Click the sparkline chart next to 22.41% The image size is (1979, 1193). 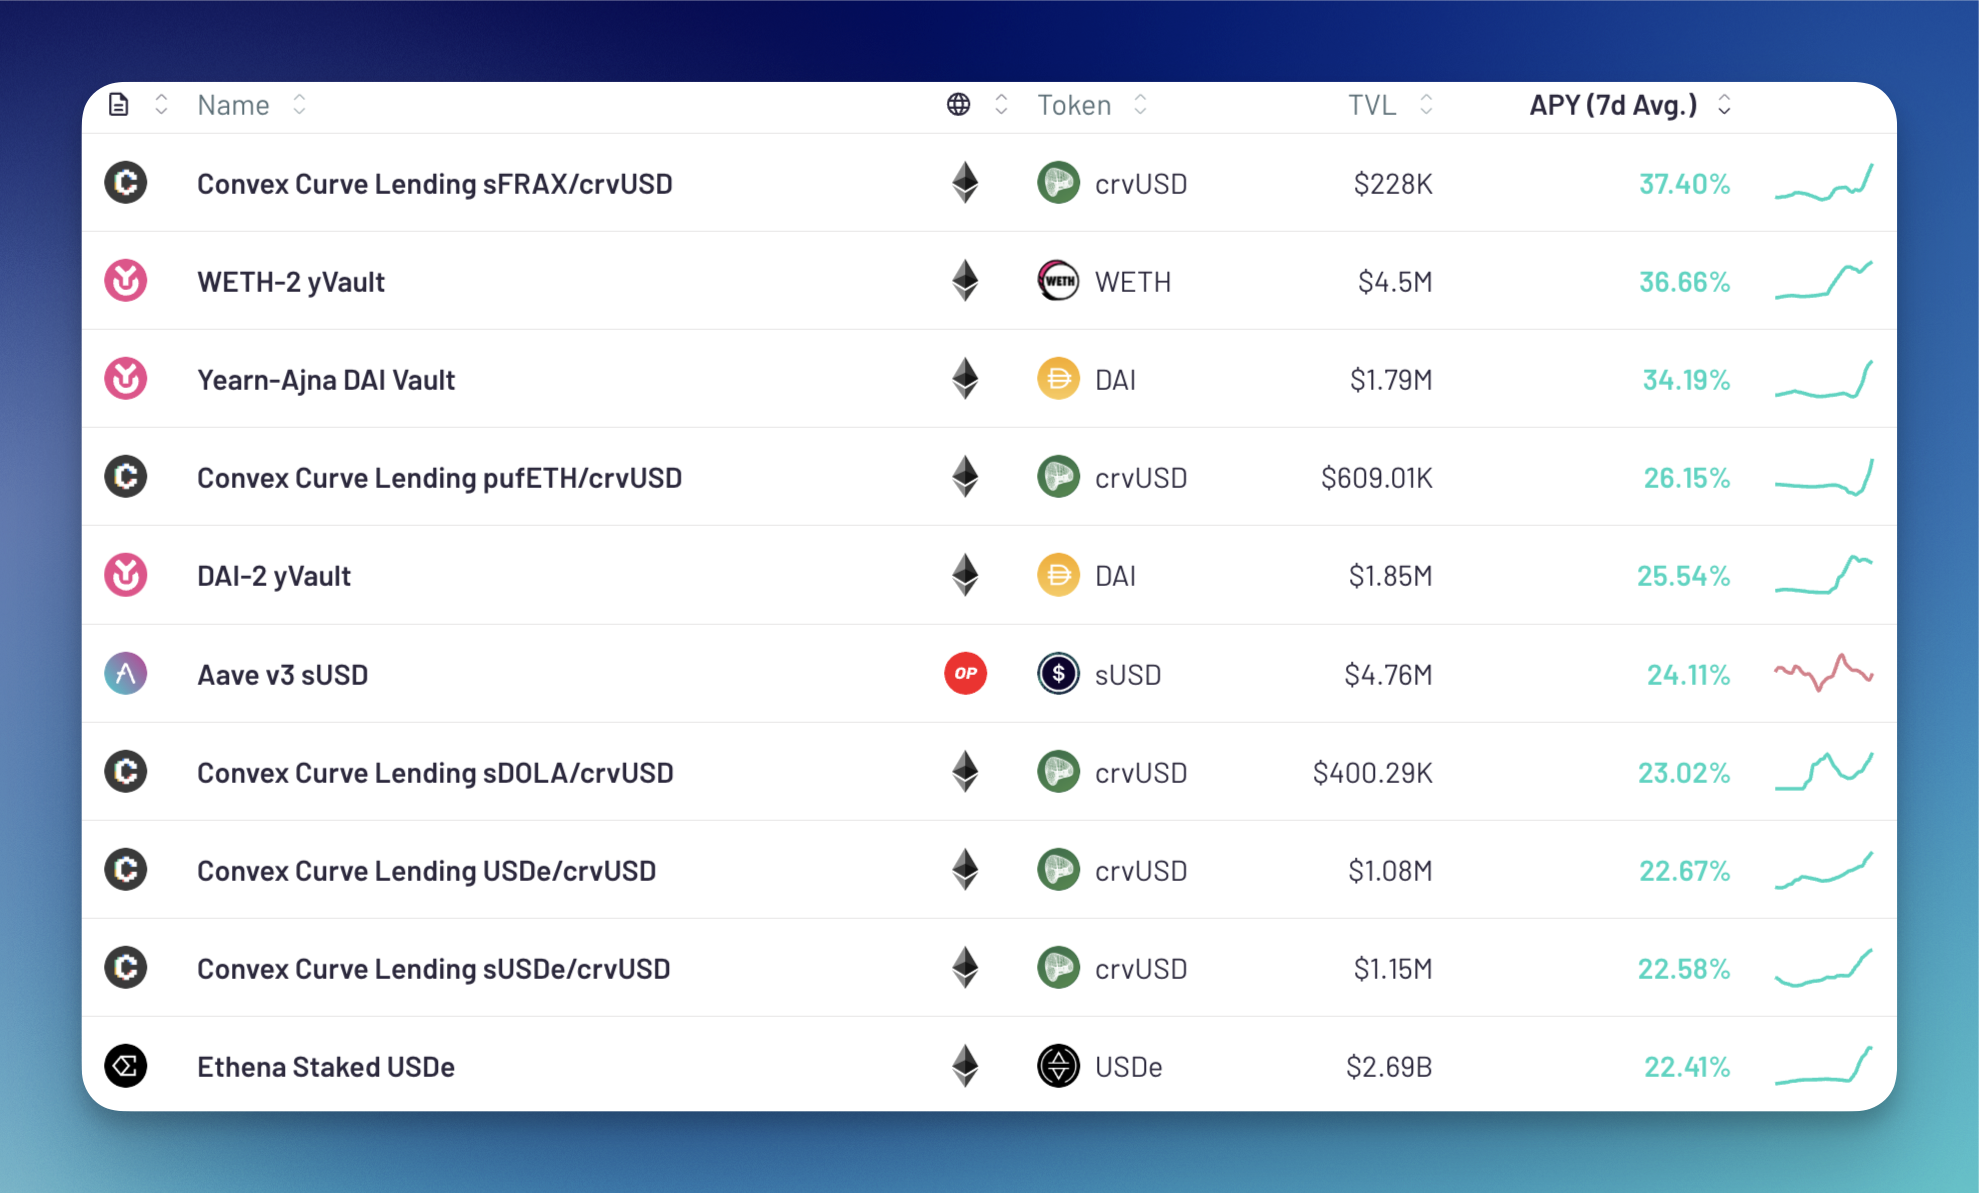tap(1824, 1065)
